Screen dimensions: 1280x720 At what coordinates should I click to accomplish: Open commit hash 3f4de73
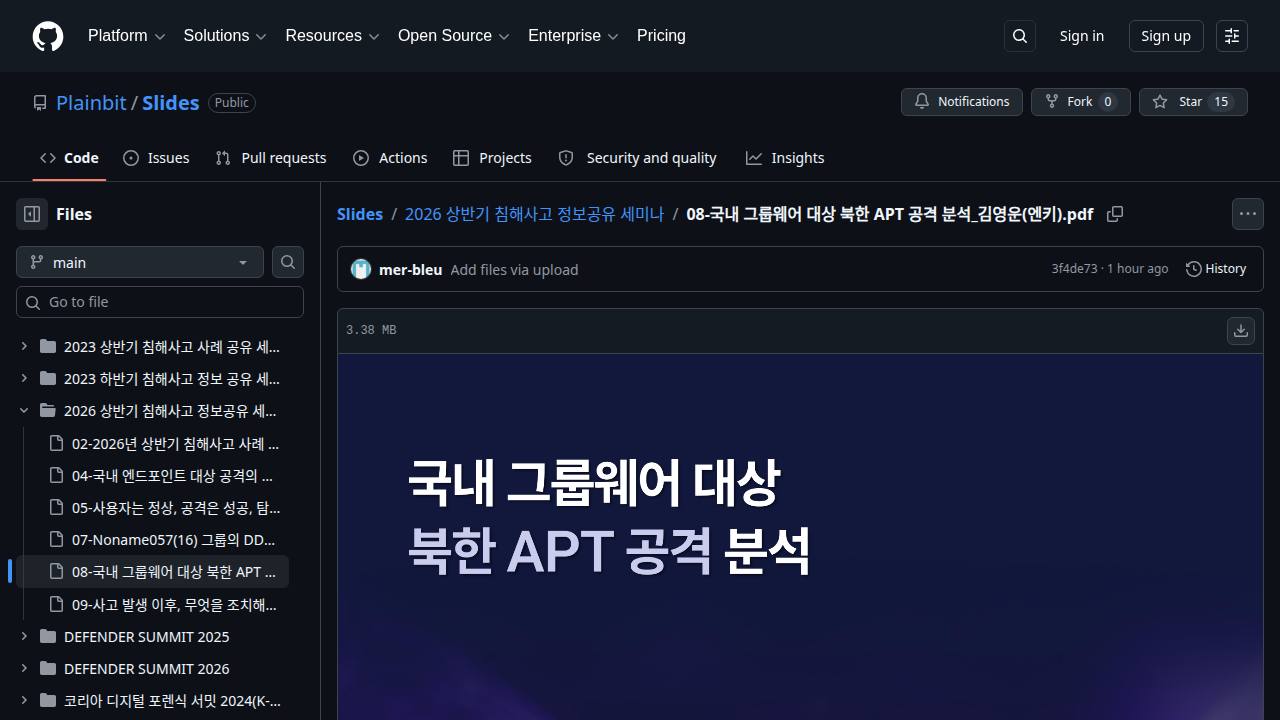click(x=1074, y=269)
